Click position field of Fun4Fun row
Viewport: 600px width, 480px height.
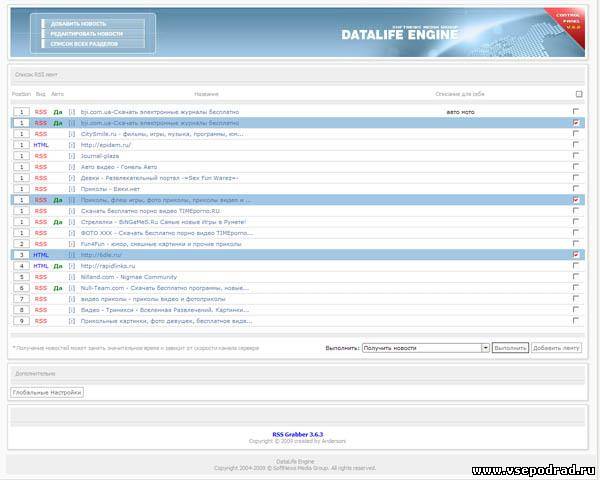pos(21,244)
